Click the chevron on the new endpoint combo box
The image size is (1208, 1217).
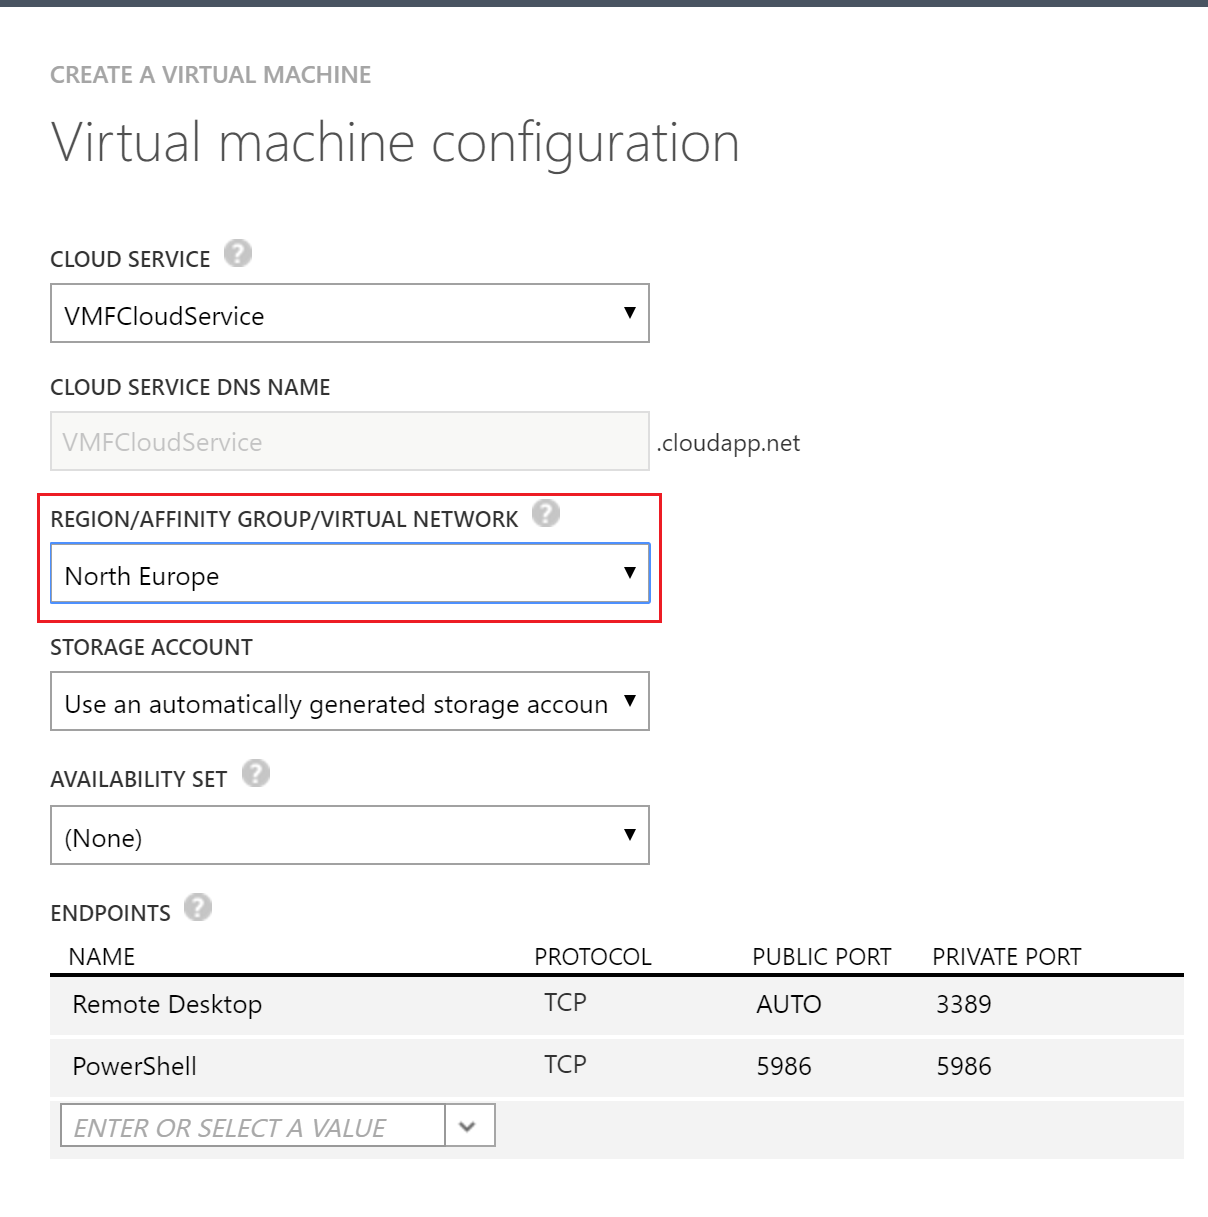tap(468, 1126)
